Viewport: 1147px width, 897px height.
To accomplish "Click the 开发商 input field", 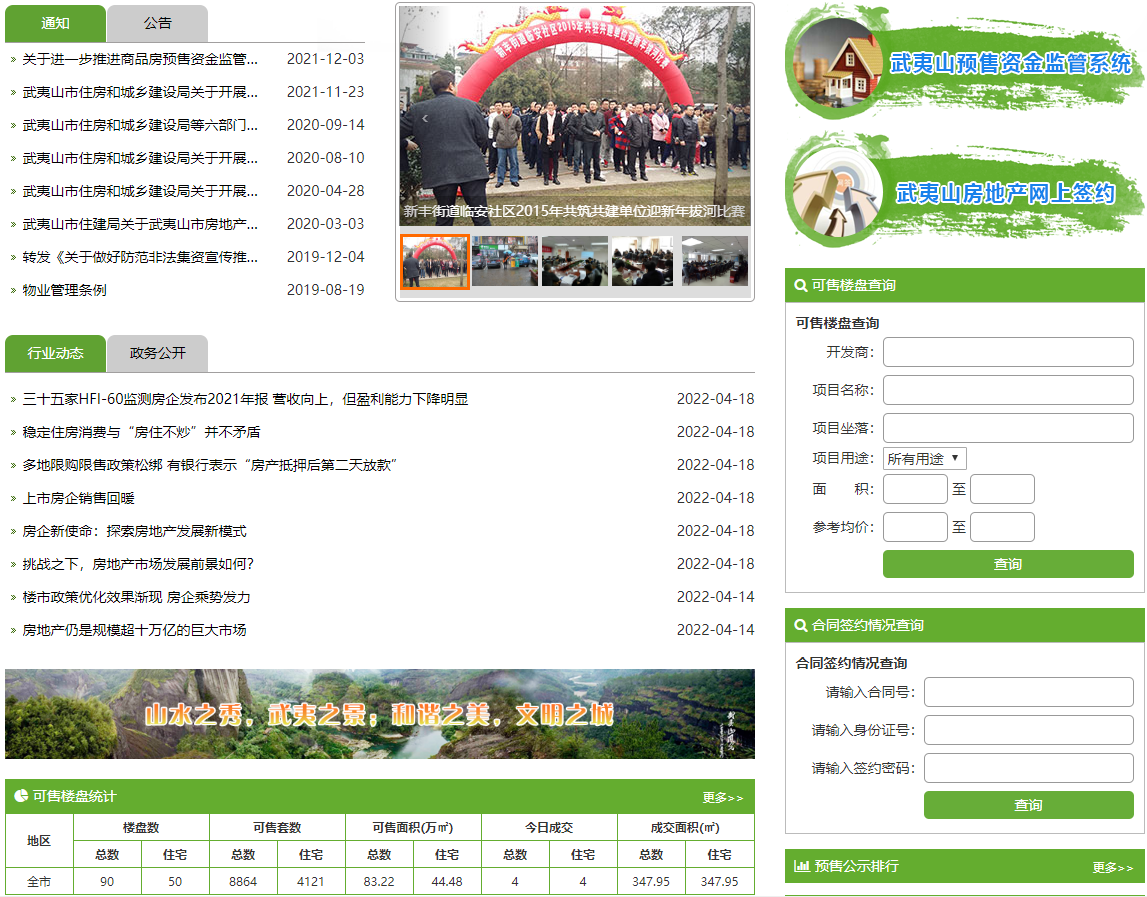I will [1008, 352].
